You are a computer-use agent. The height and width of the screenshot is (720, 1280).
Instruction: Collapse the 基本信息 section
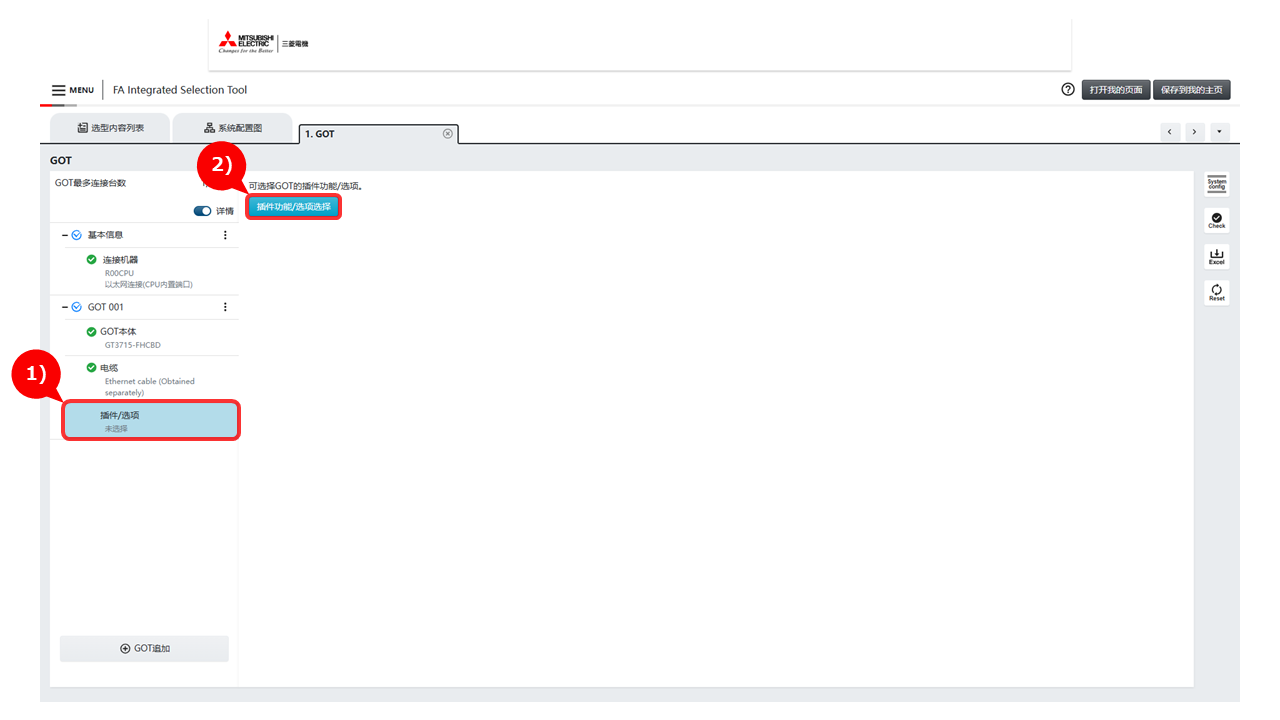click(x=65, y=235)
